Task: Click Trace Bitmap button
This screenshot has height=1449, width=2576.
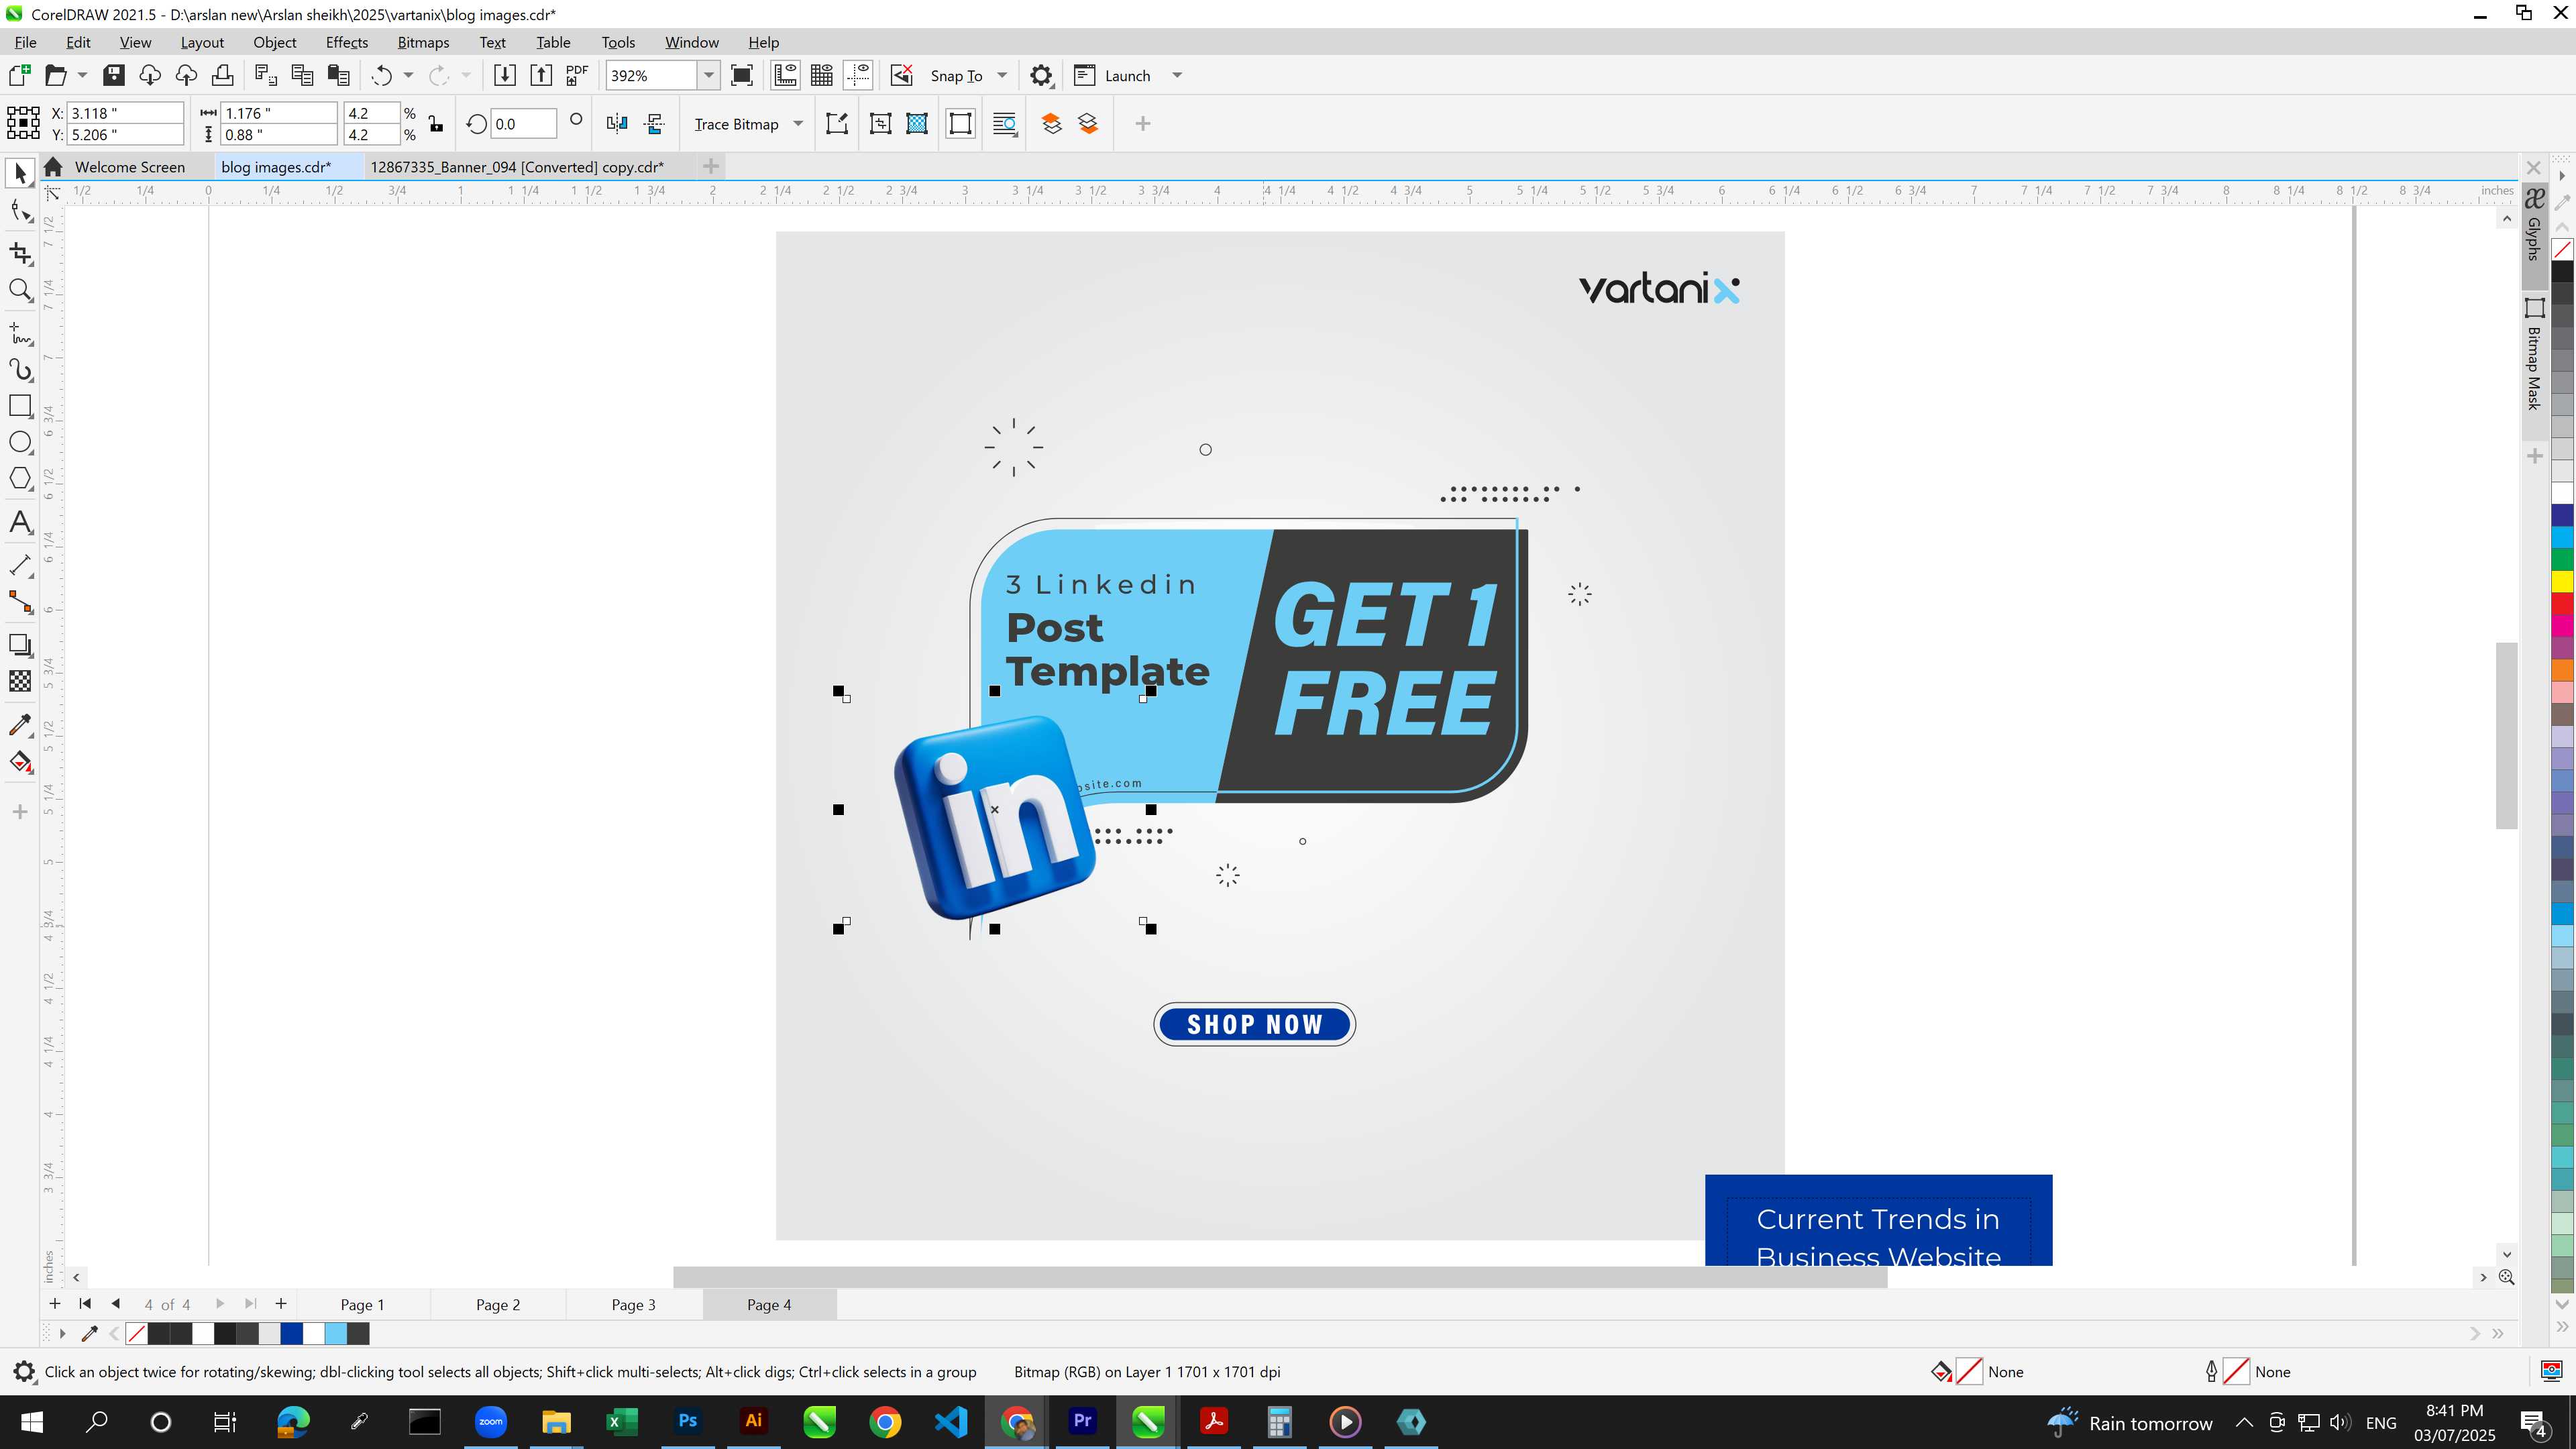Action: pos(736,124)
